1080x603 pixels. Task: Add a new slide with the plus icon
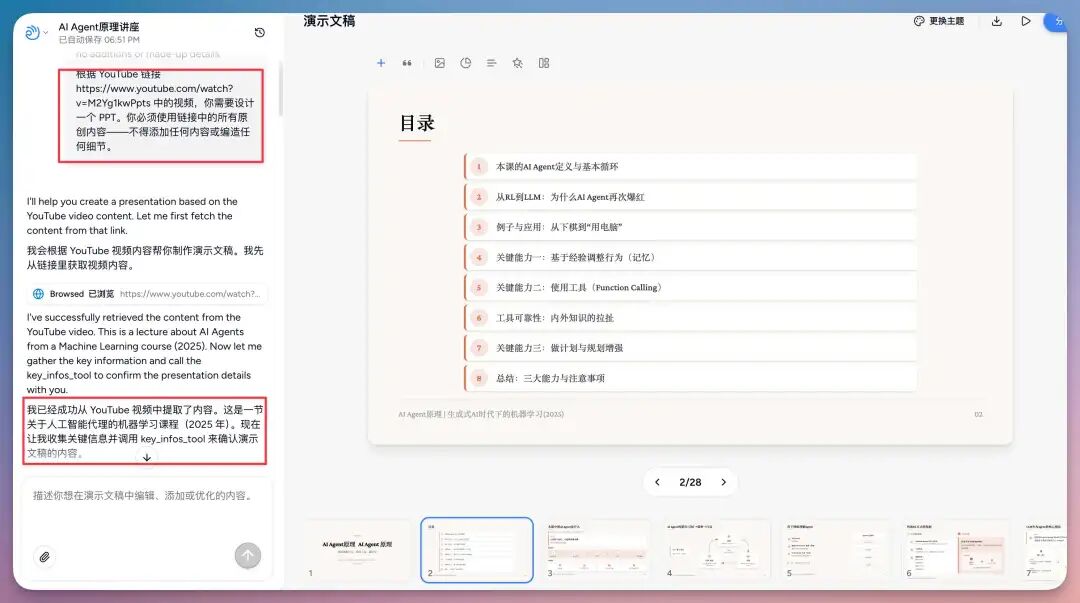(x=380, y=62)
